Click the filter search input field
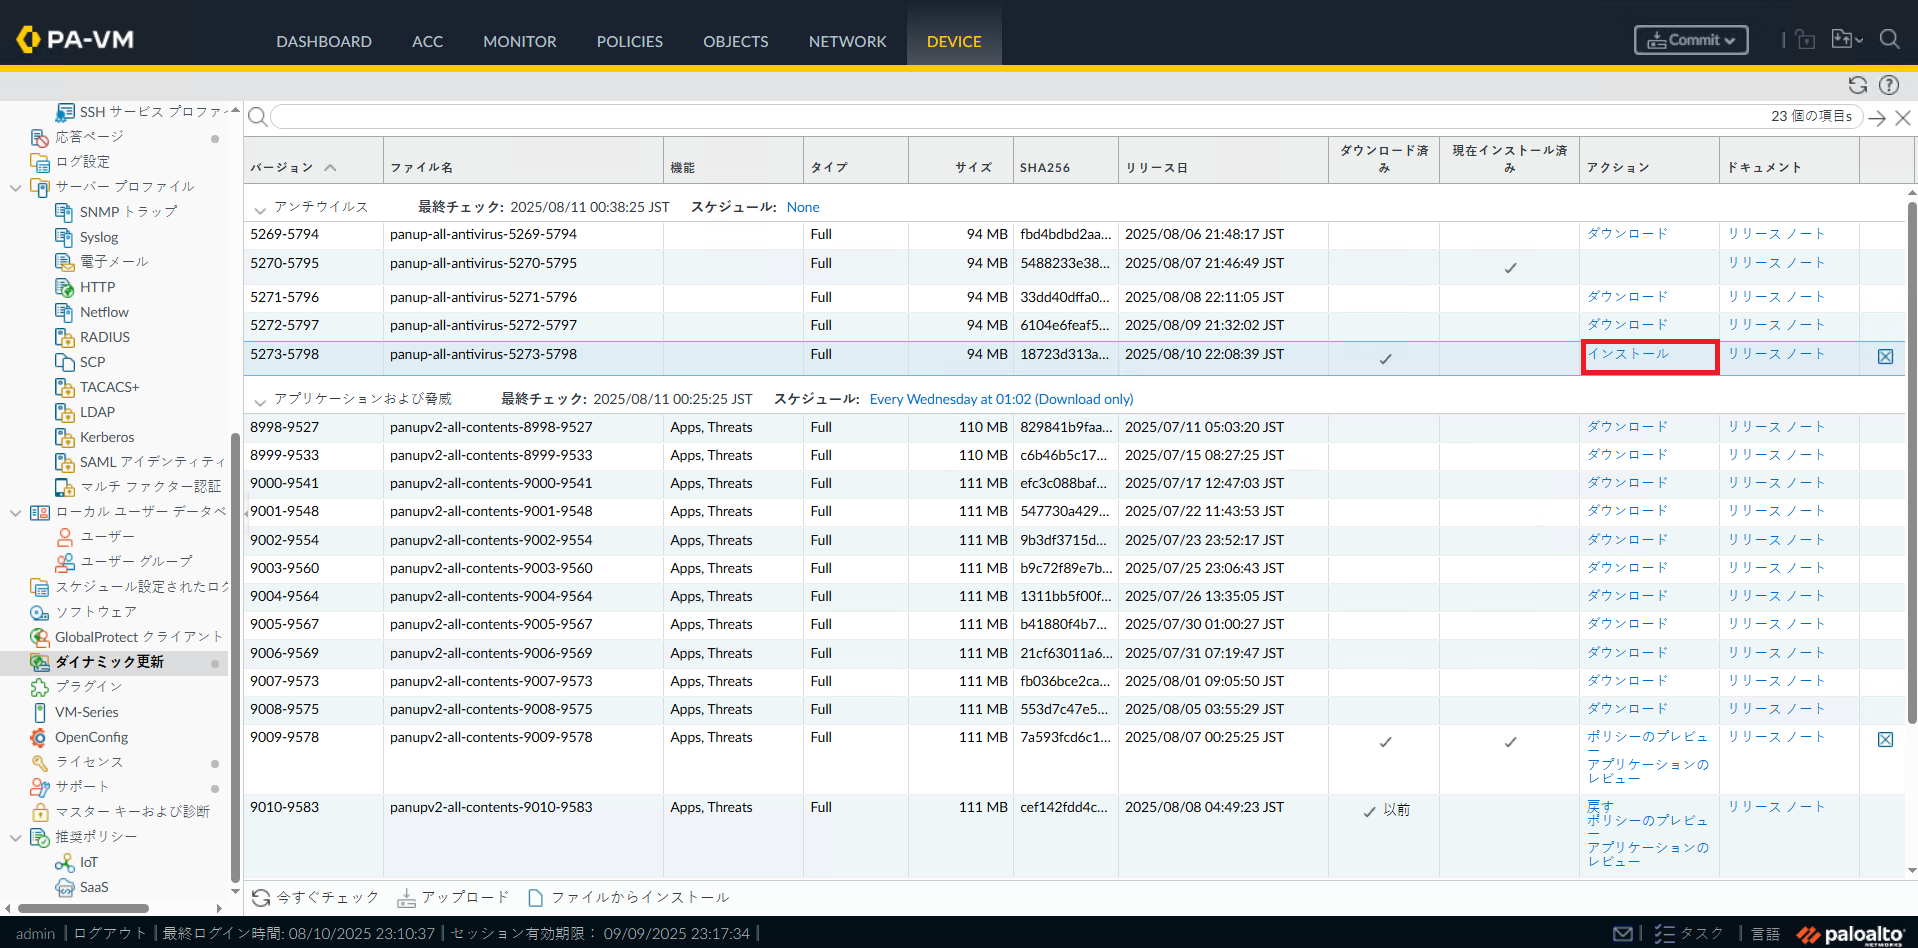This screenshot has width=1918, height=948. pyautogui.click(x=1000, y=117)
